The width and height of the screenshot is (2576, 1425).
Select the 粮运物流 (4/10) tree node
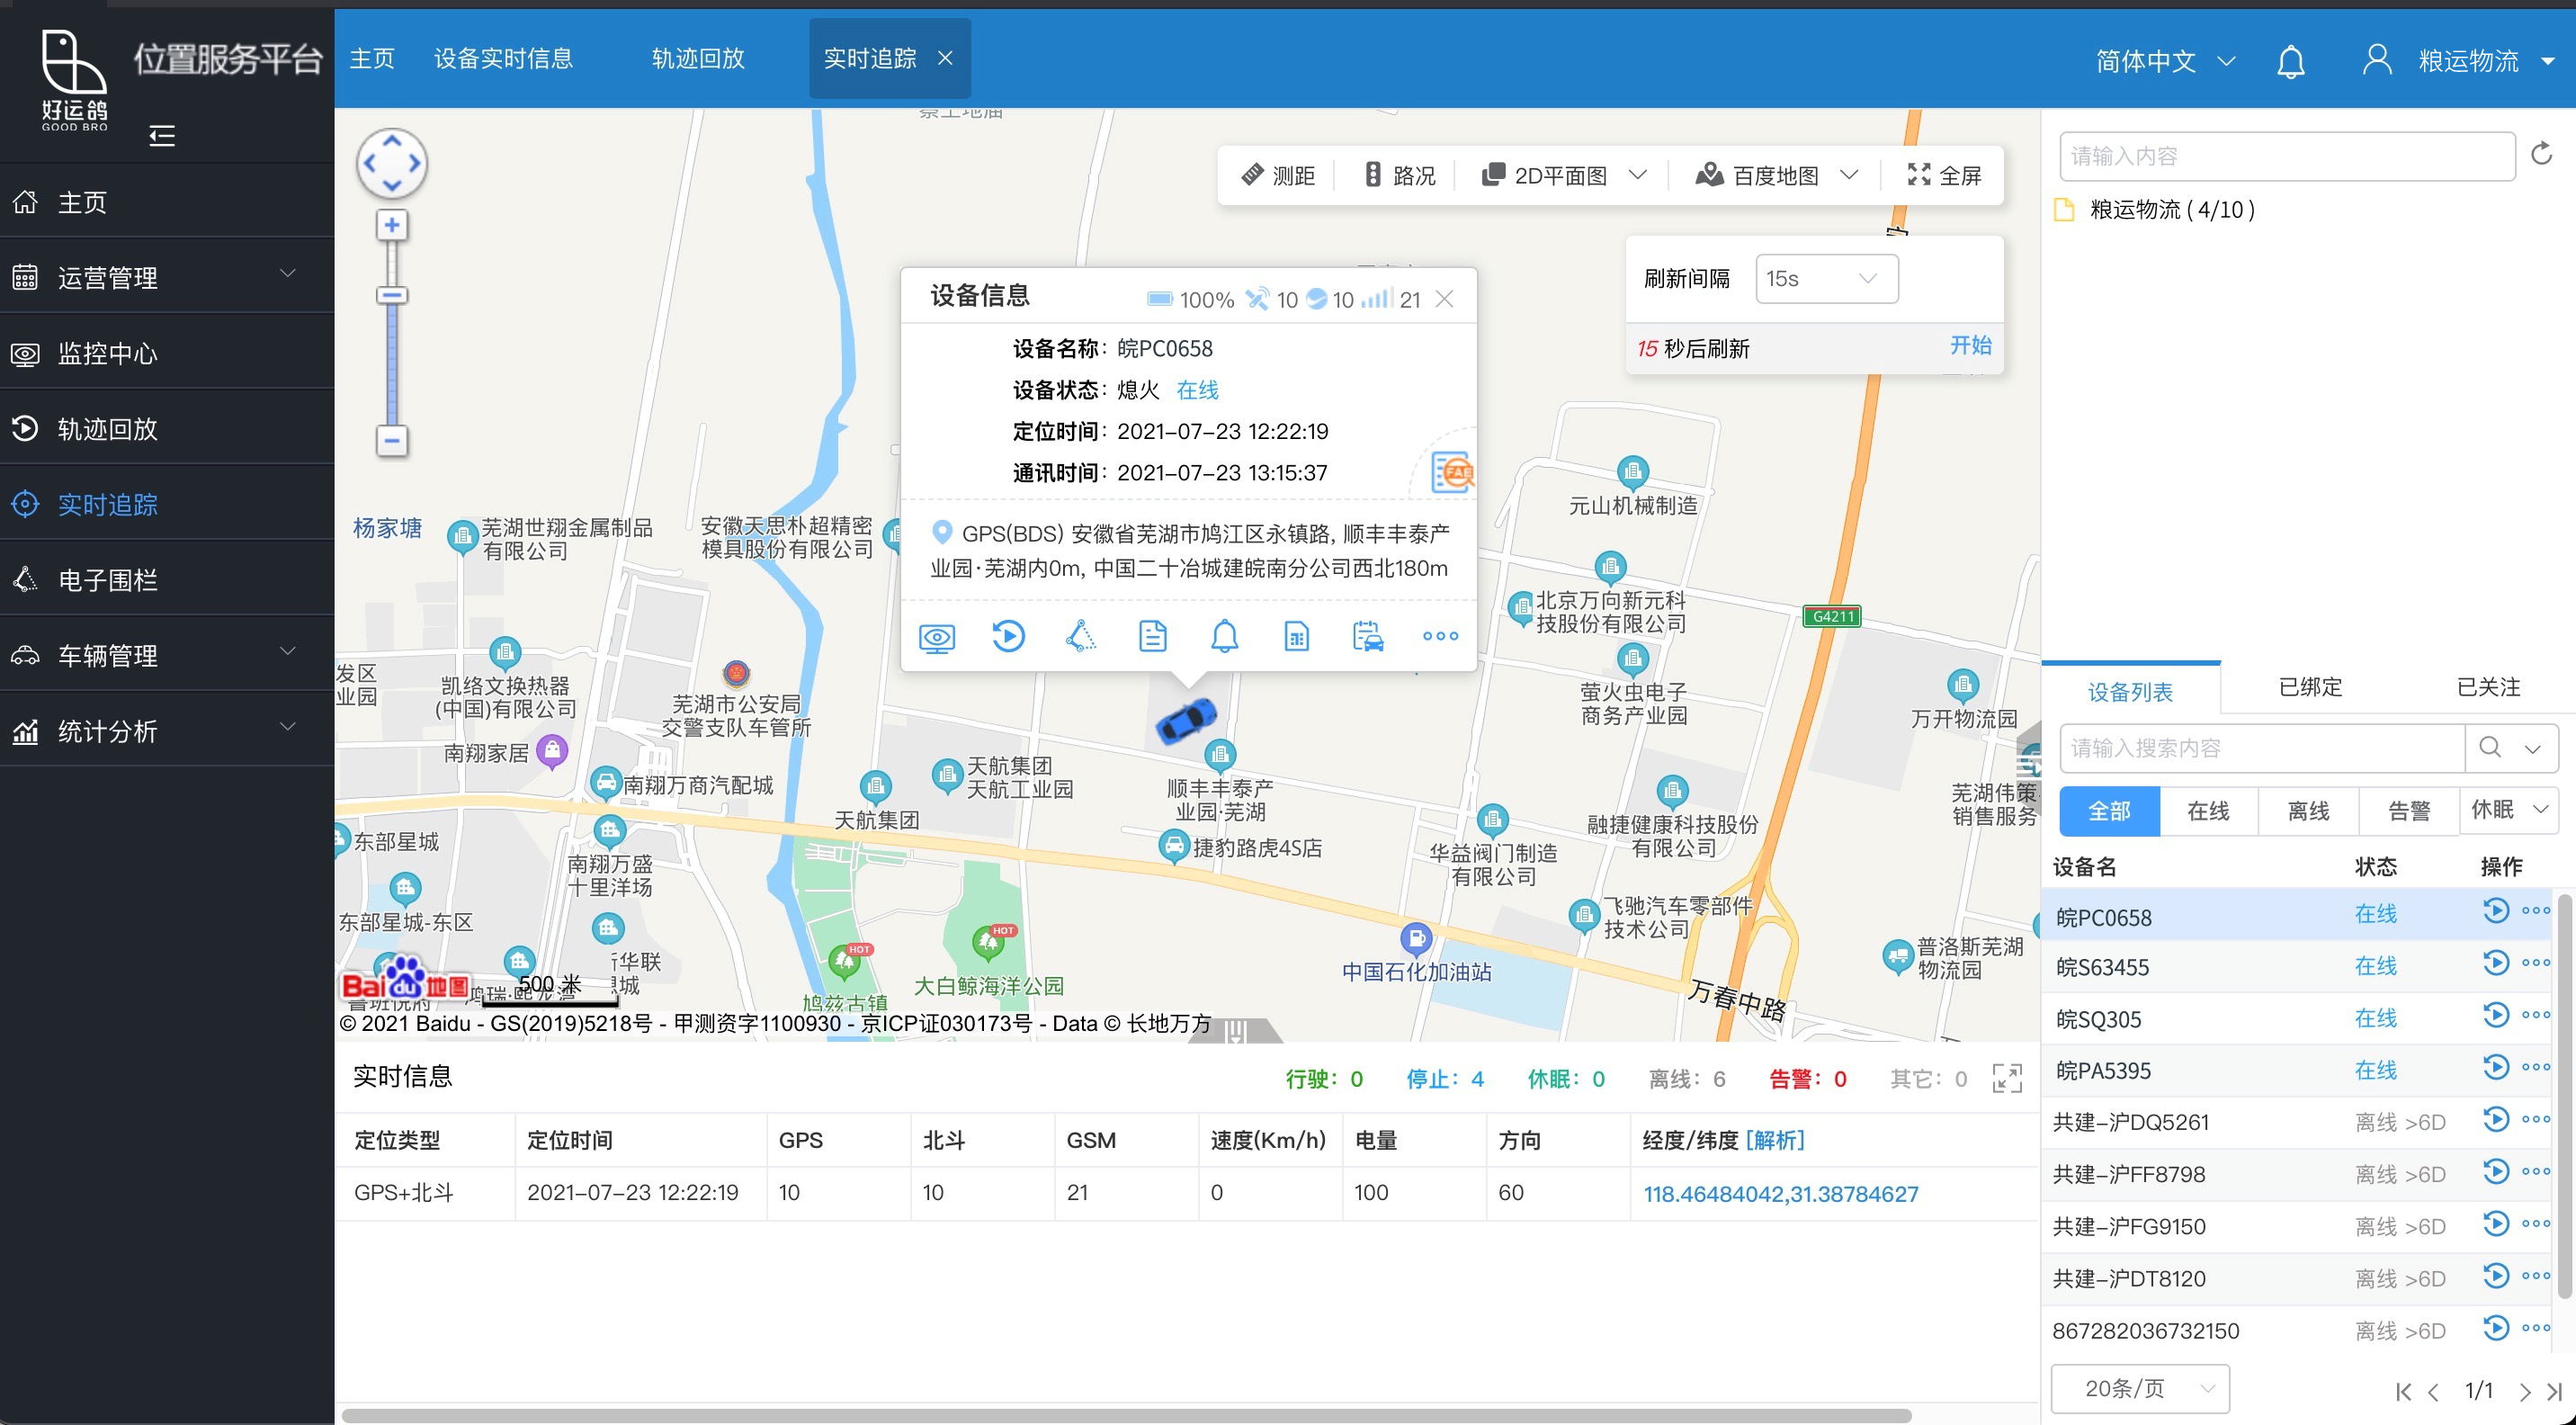tap(2171, 209)
